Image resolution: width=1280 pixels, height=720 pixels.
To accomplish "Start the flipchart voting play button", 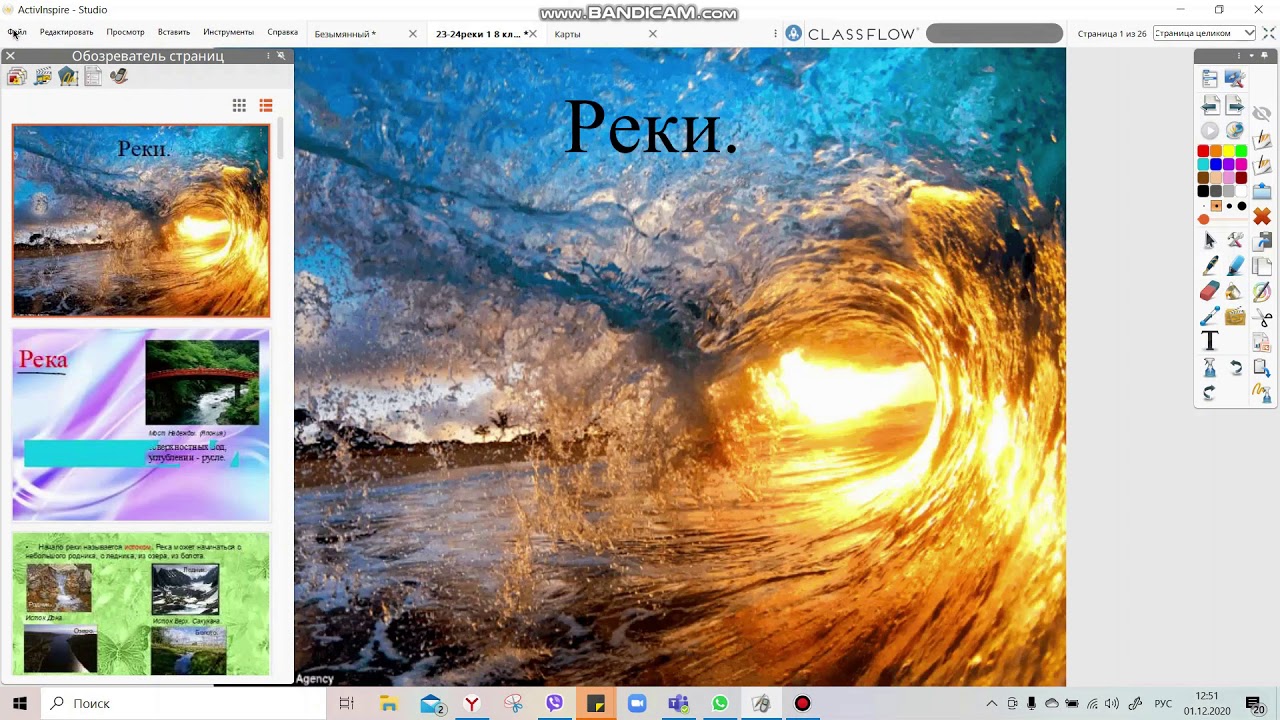I will (x=1209, y=131).
